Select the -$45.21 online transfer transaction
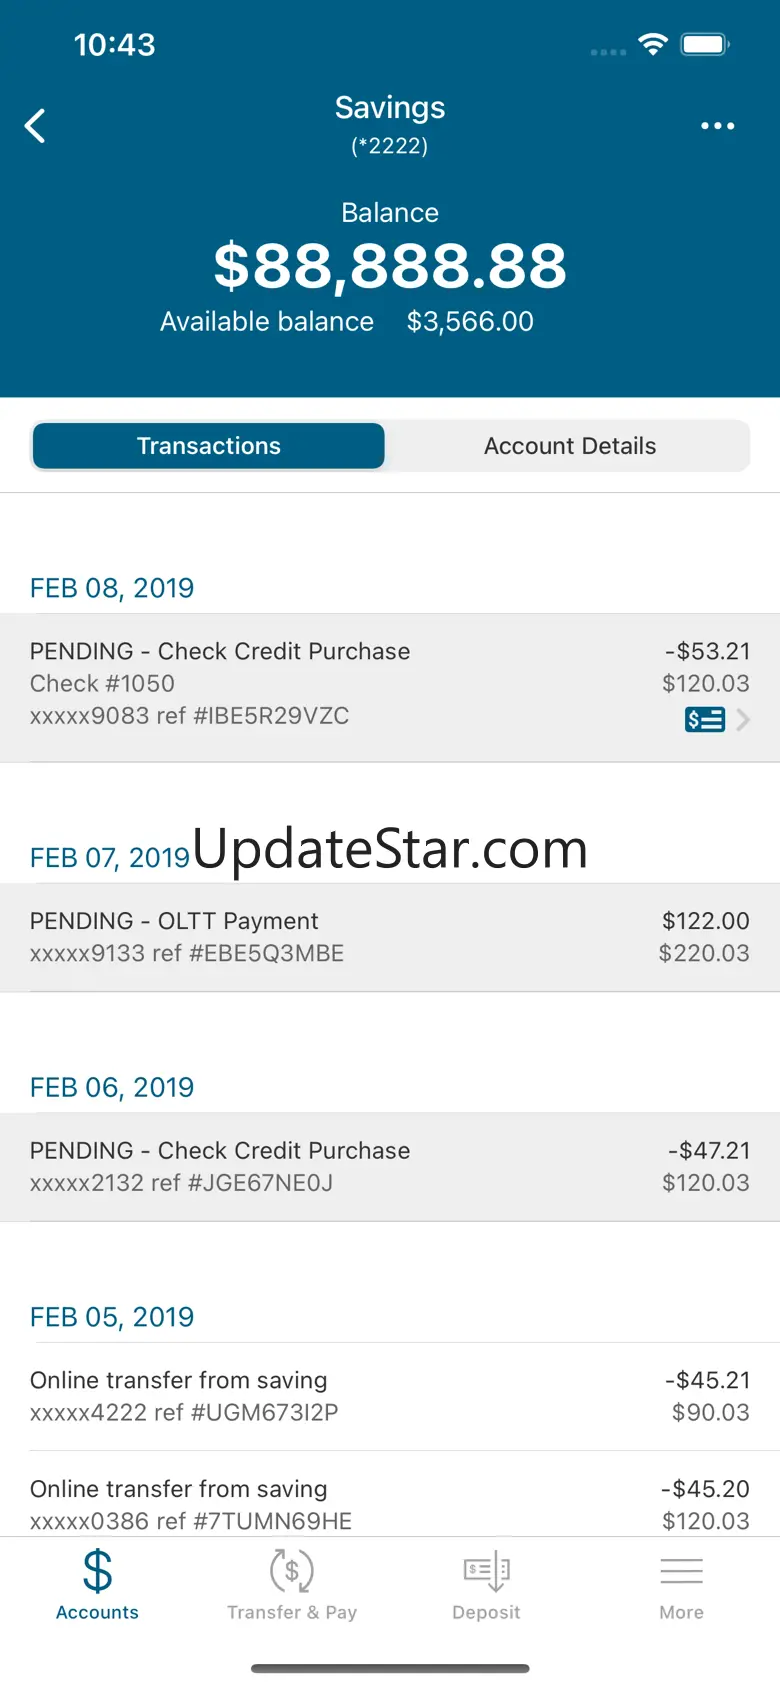Viewport: 780px width, 1688px height. pos(390,1396)
